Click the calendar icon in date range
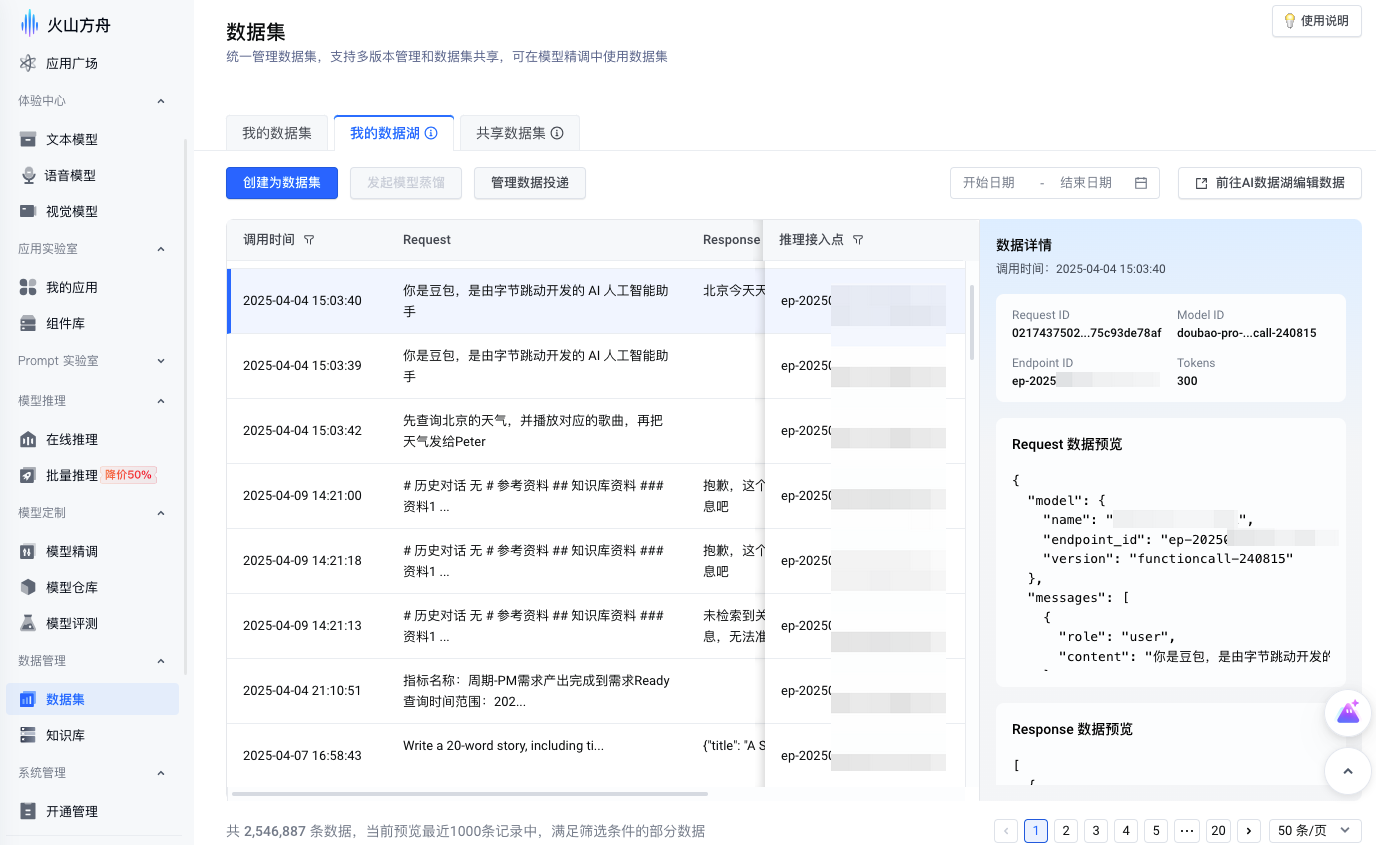 coord(1141,183)
